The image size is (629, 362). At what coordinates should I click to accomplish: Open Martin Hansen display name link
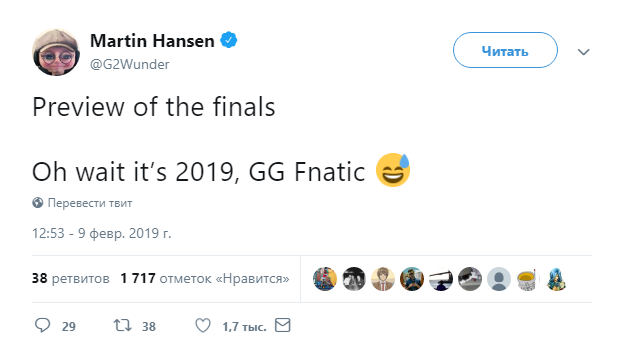point(152,41)
